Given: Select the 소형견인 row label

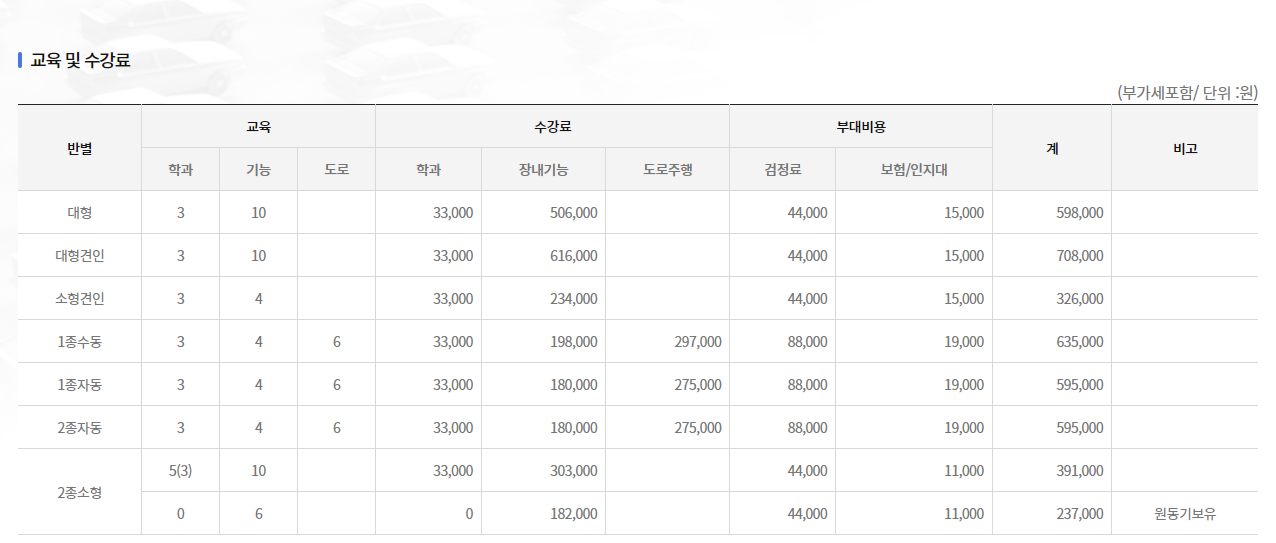Looking at the screenshot, I should tap(80, 299).
